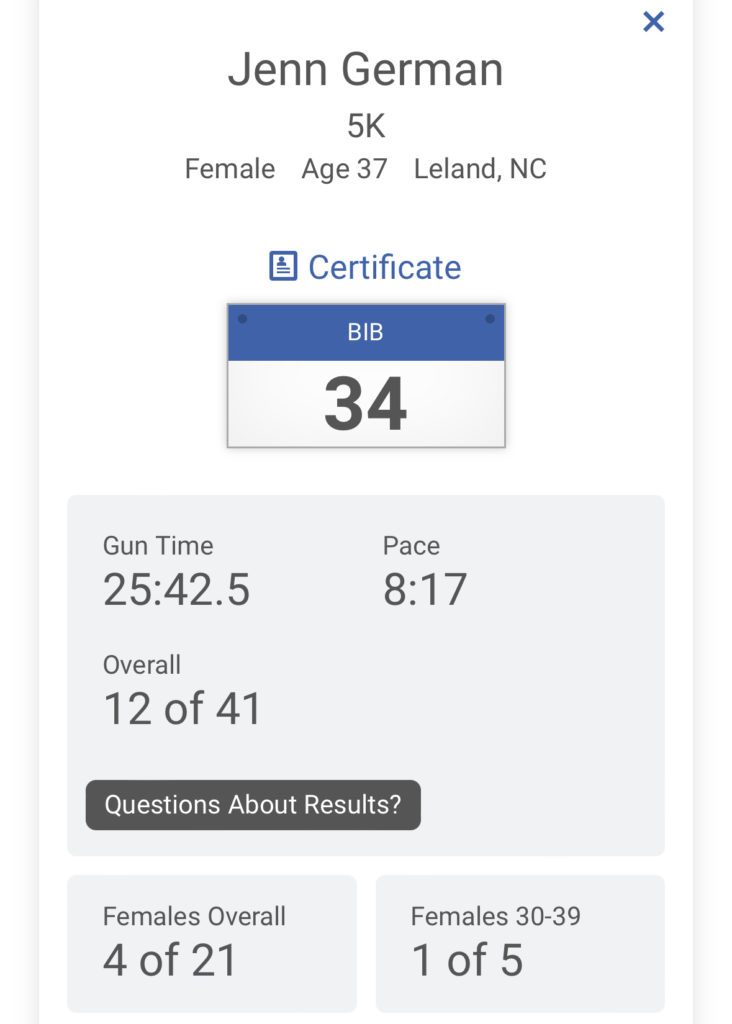Screen dimensions: 732x1024
Task: Click the certificate icon next to Certificate
Action: click(x=283, y=266)
